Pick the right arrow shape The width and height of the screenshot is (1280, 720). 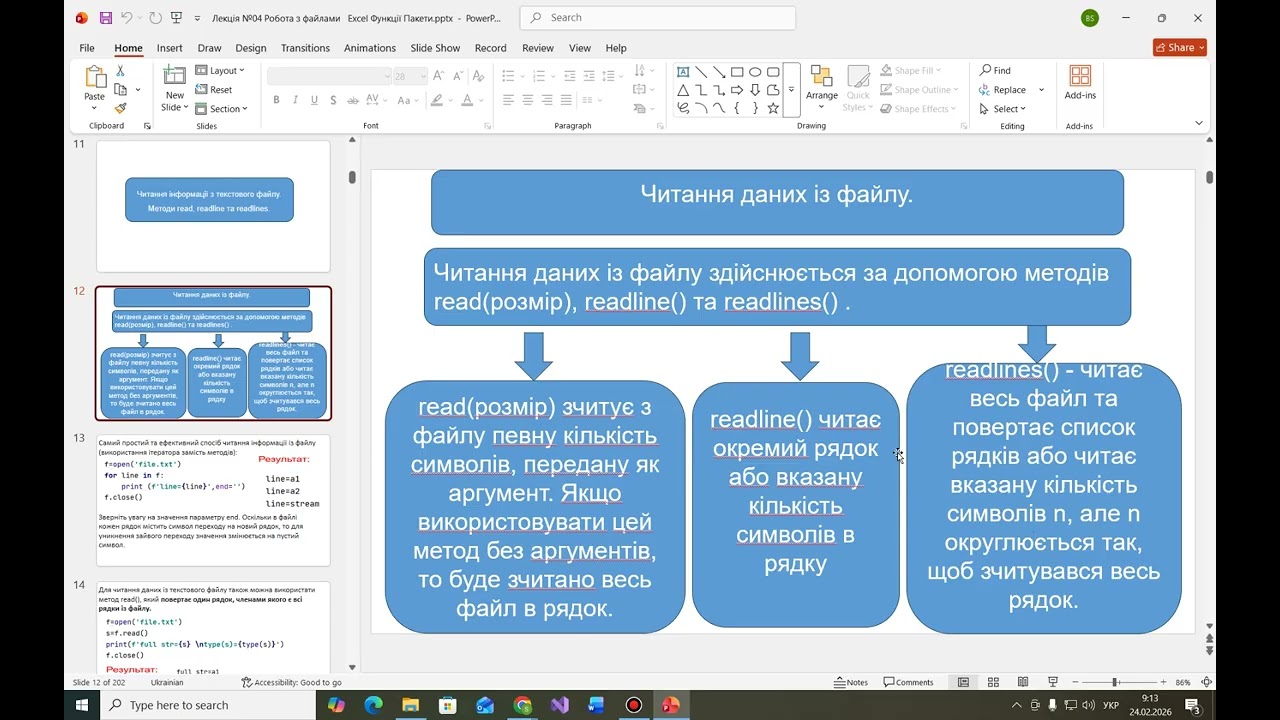pyautogui.click(x=737, y=90)
